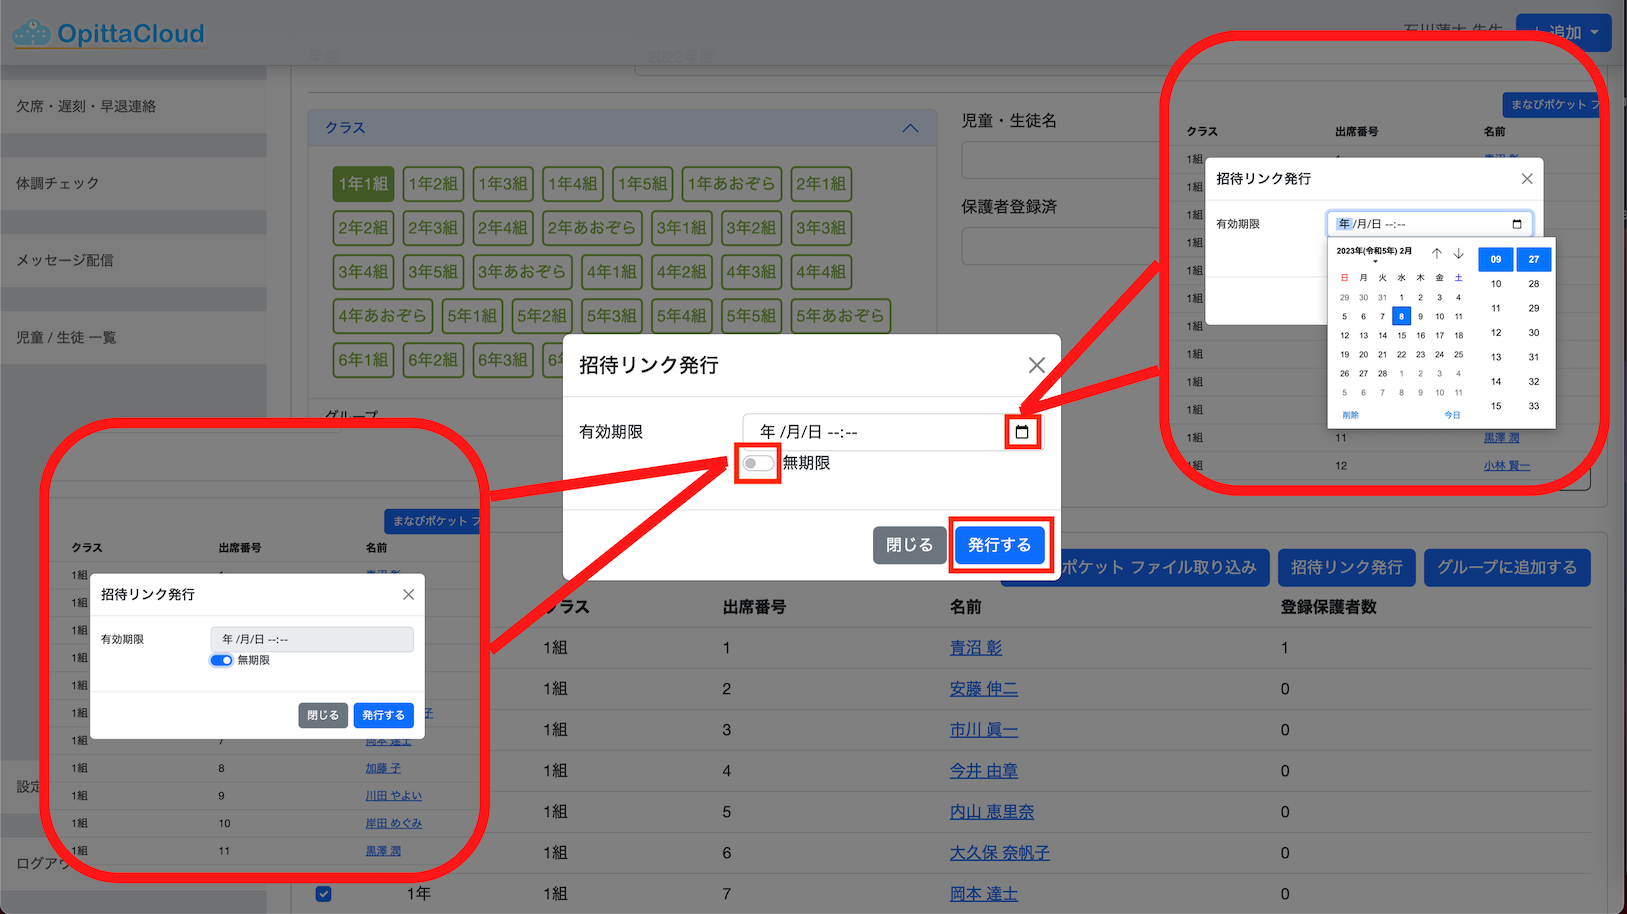Select the 5年2組 class filter
1627x914 pixels.
click(x=542, y=316)
